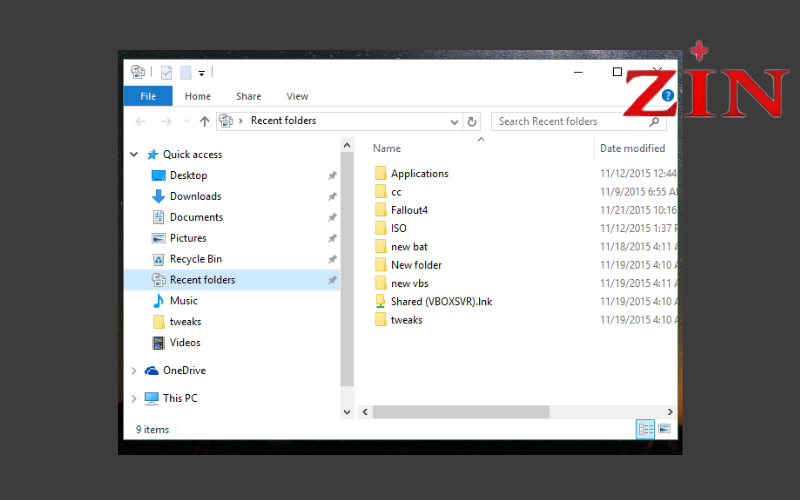
Task: Click navigation pane scroll down arrow
Action: (x=347, y=412)
